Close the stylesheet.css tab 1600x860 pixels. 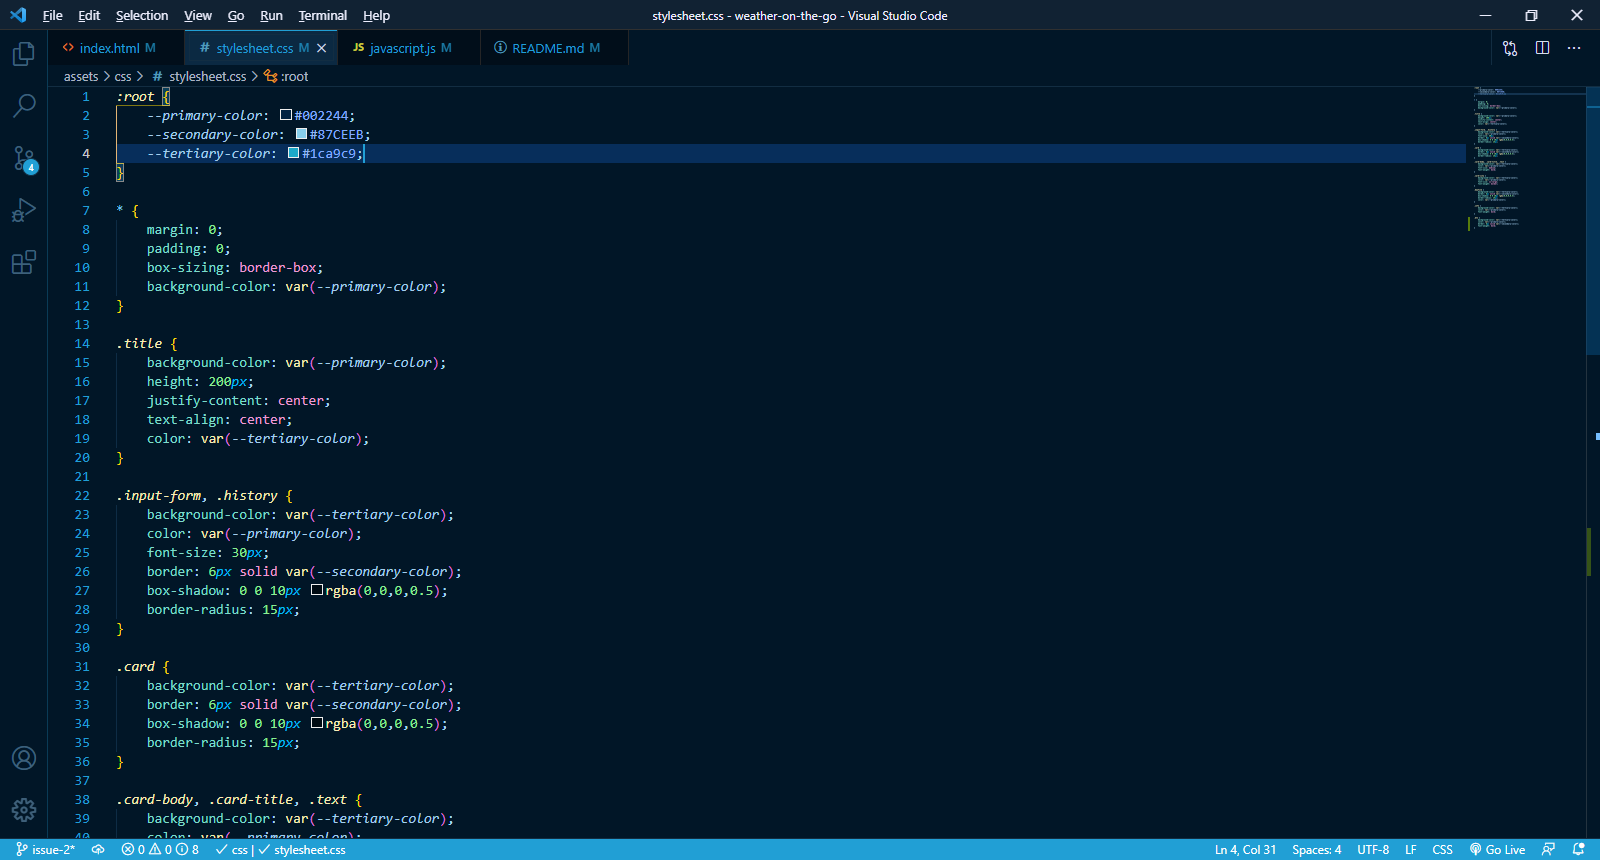tap(321, 48)
